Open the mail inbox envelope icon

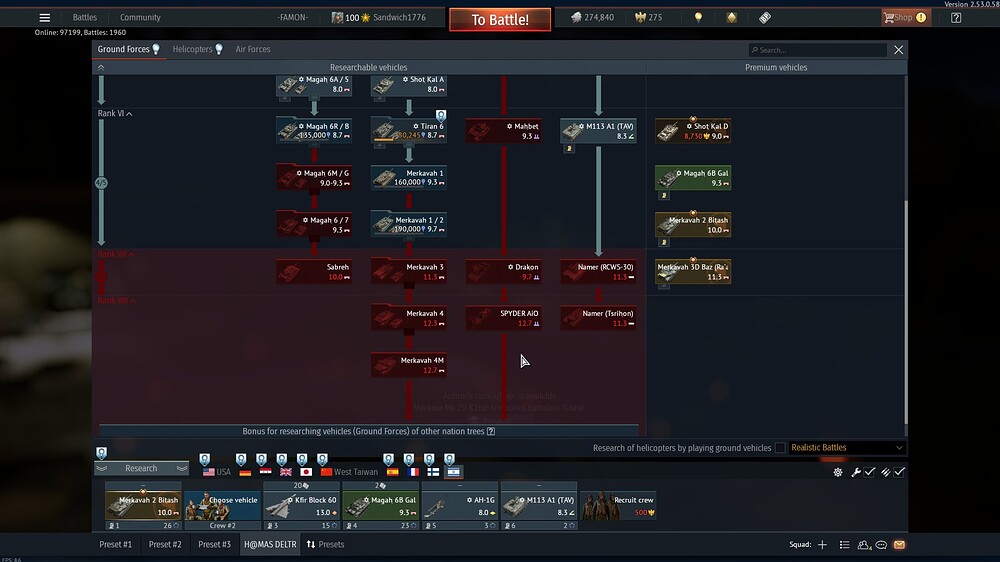tap(899, 545)
